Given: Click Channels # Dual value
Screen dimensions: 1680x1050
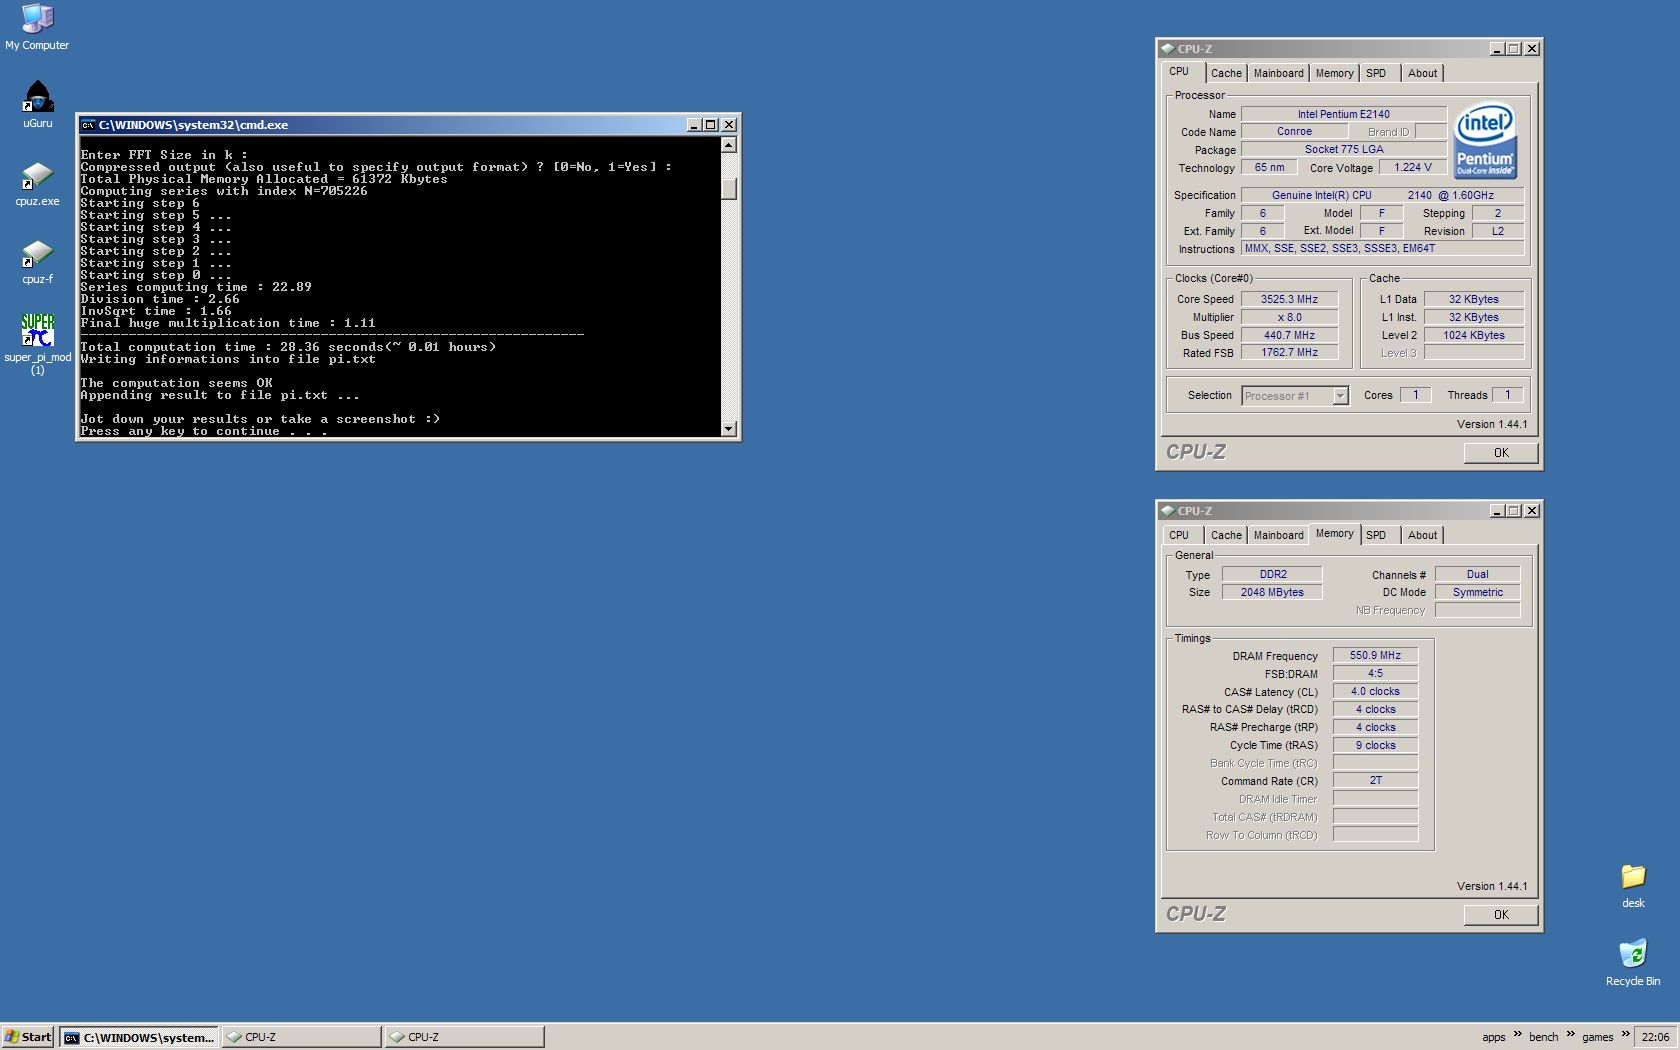Looking at the screenshot, I should tap(1477, 574).
